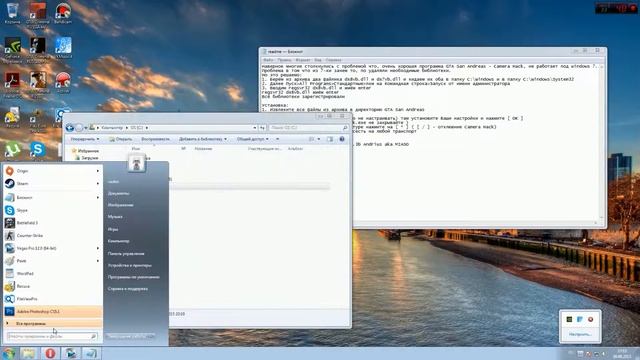640x360 pixels.
Task: Launch Battlefield 3 from the Start menu
Action: coord(53,223)
